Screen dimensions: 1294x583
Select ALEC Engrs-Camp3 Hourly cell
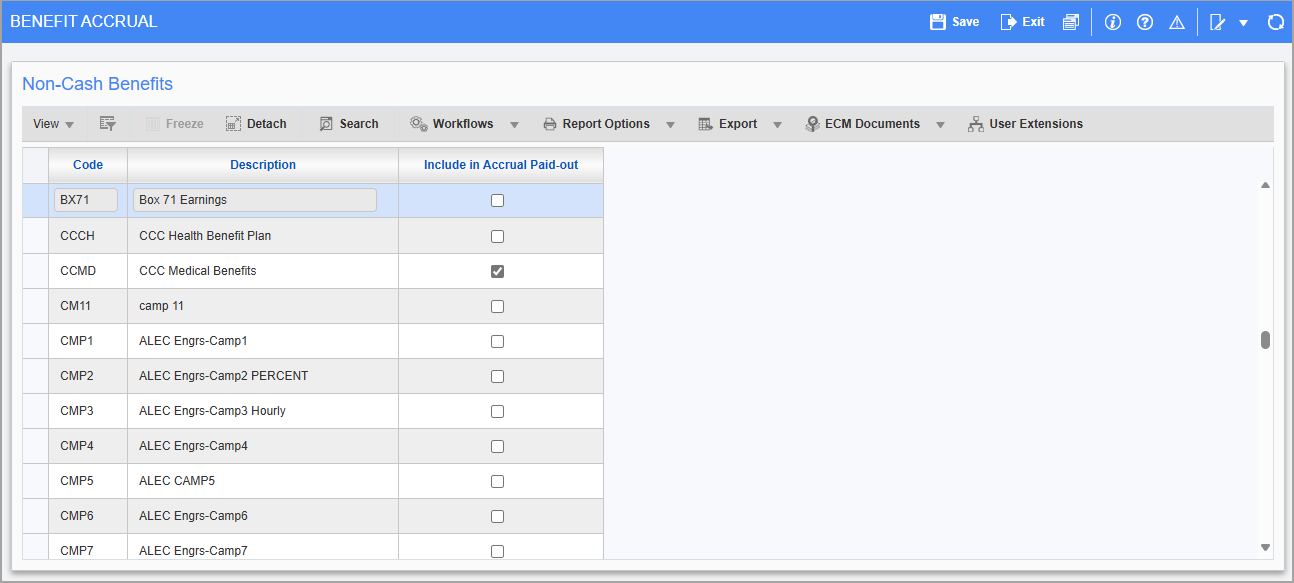(263, 411)
